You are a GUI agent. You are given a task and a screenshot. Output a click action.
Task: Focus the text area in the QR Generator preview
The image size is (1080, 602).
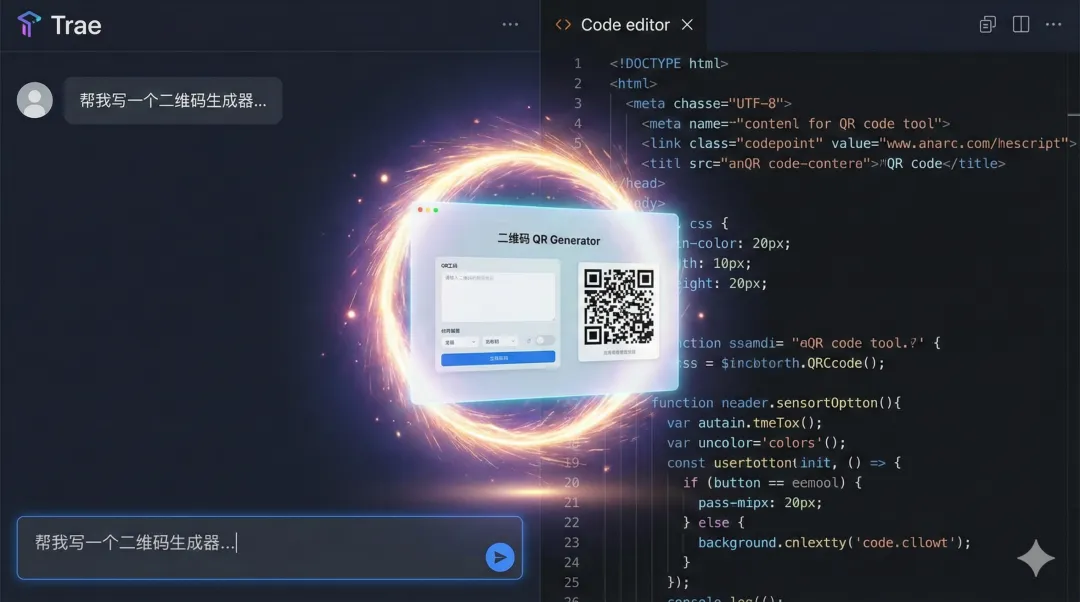click(498, 297)
